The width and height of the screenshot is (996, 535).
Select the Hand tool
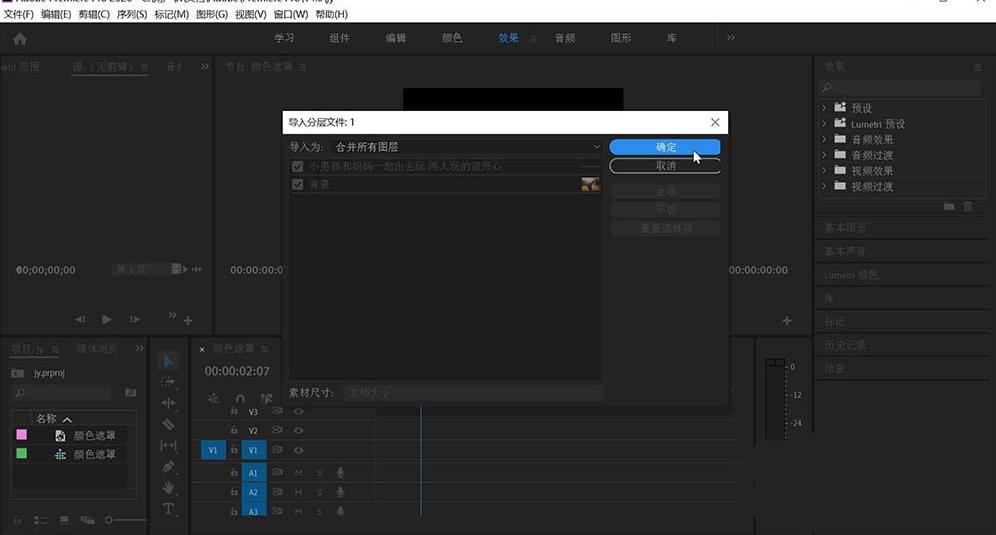pyautogui.click(x=168, y=487)
